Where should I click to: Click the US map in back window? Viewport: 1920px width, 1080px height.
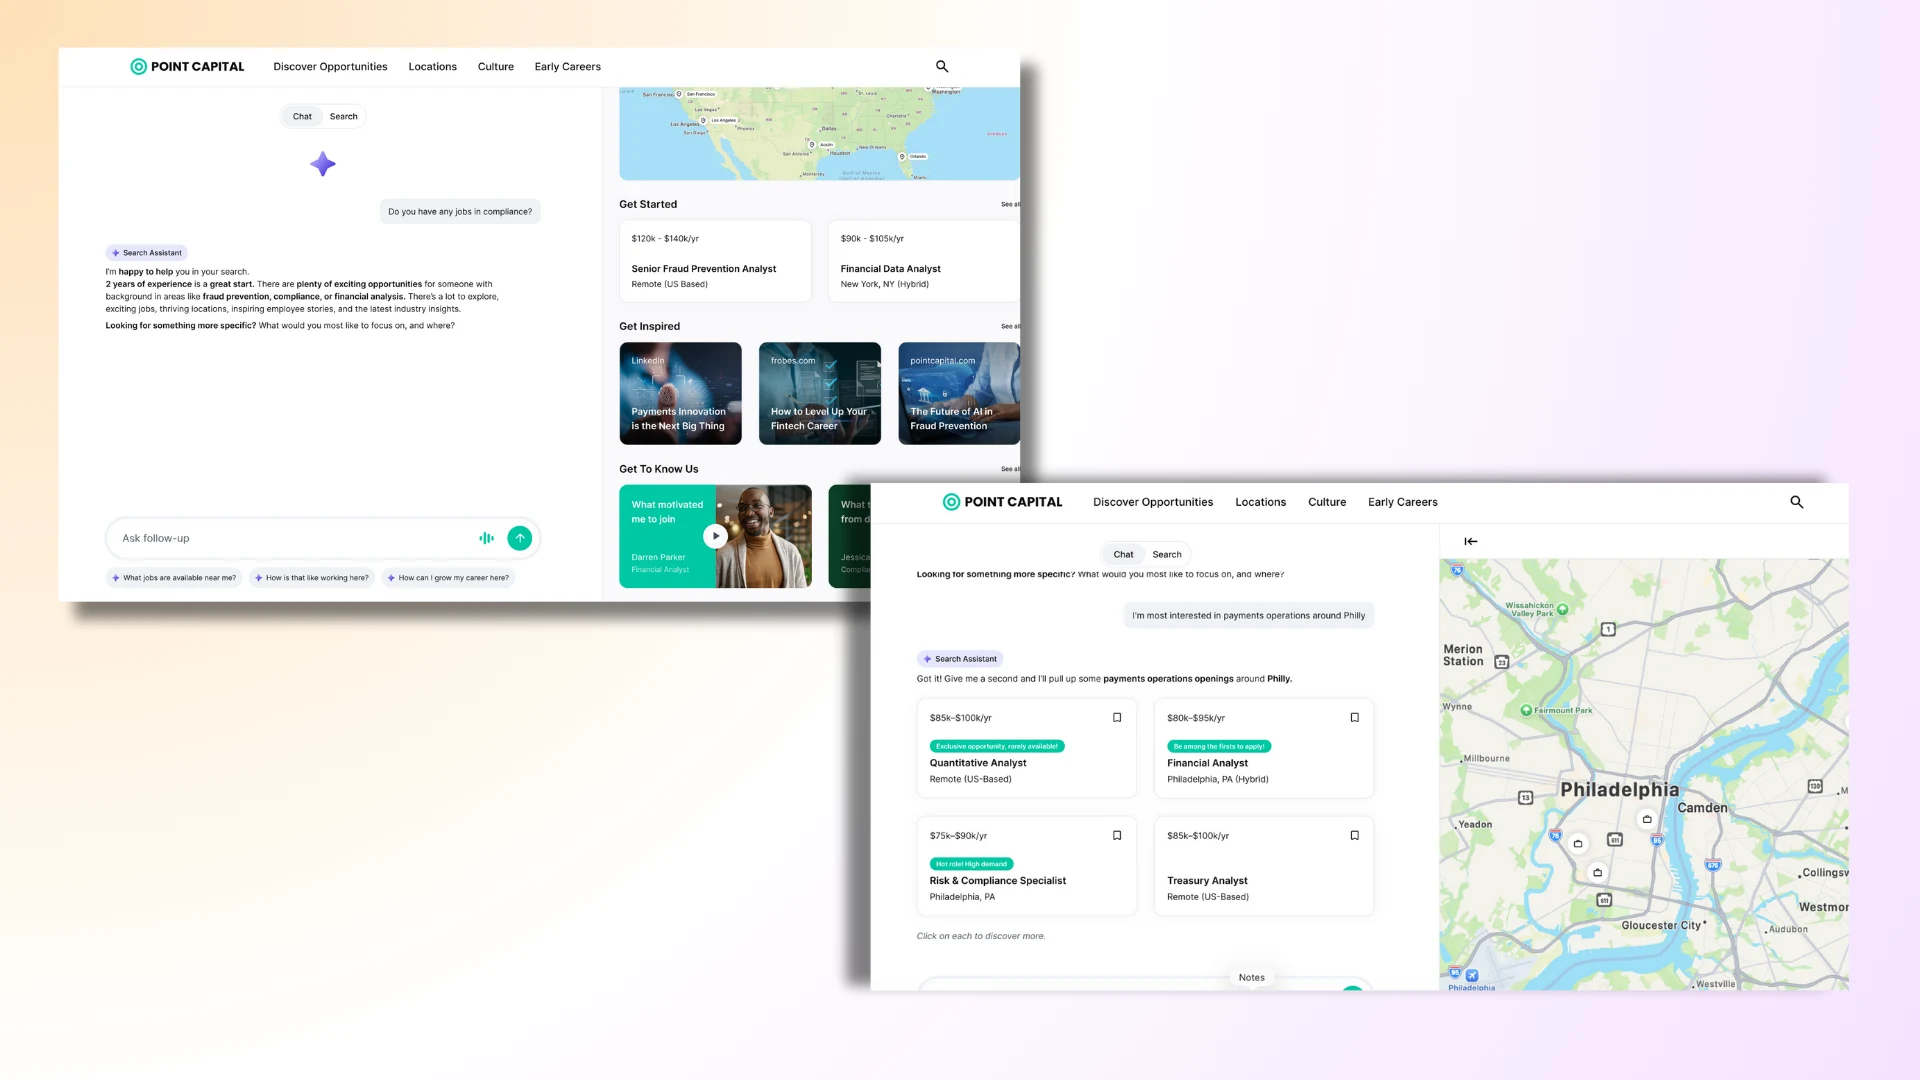point(819,134)
